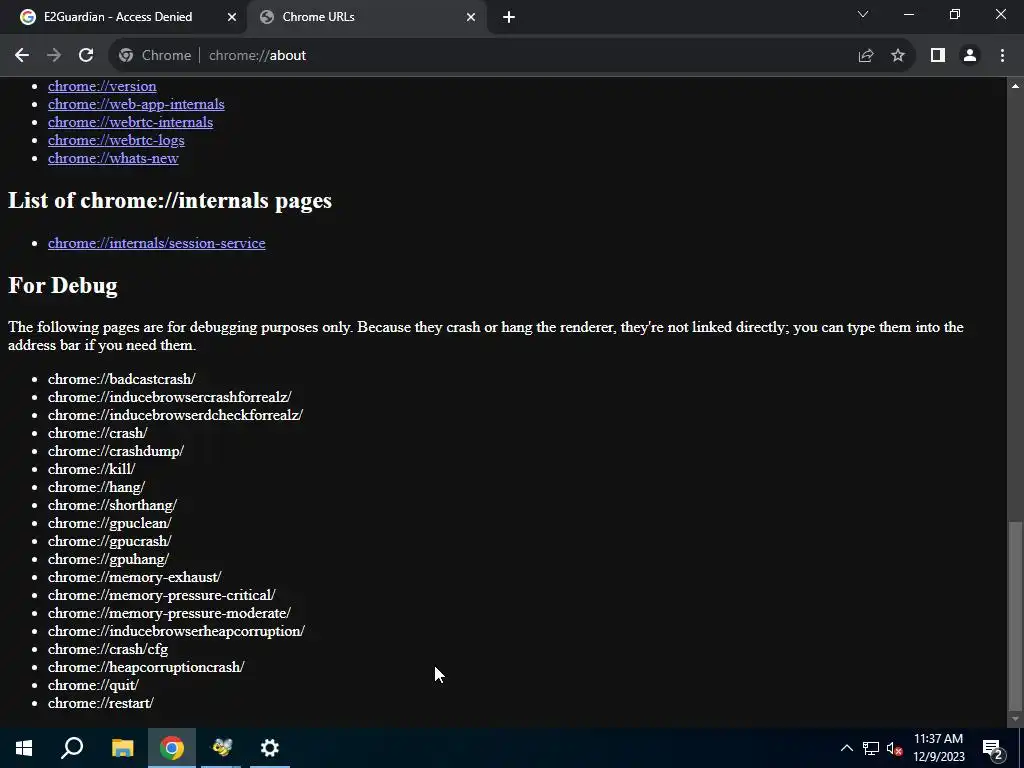
Task: Click the 'For Debug' heading
Action: click(x=63, y=285)
